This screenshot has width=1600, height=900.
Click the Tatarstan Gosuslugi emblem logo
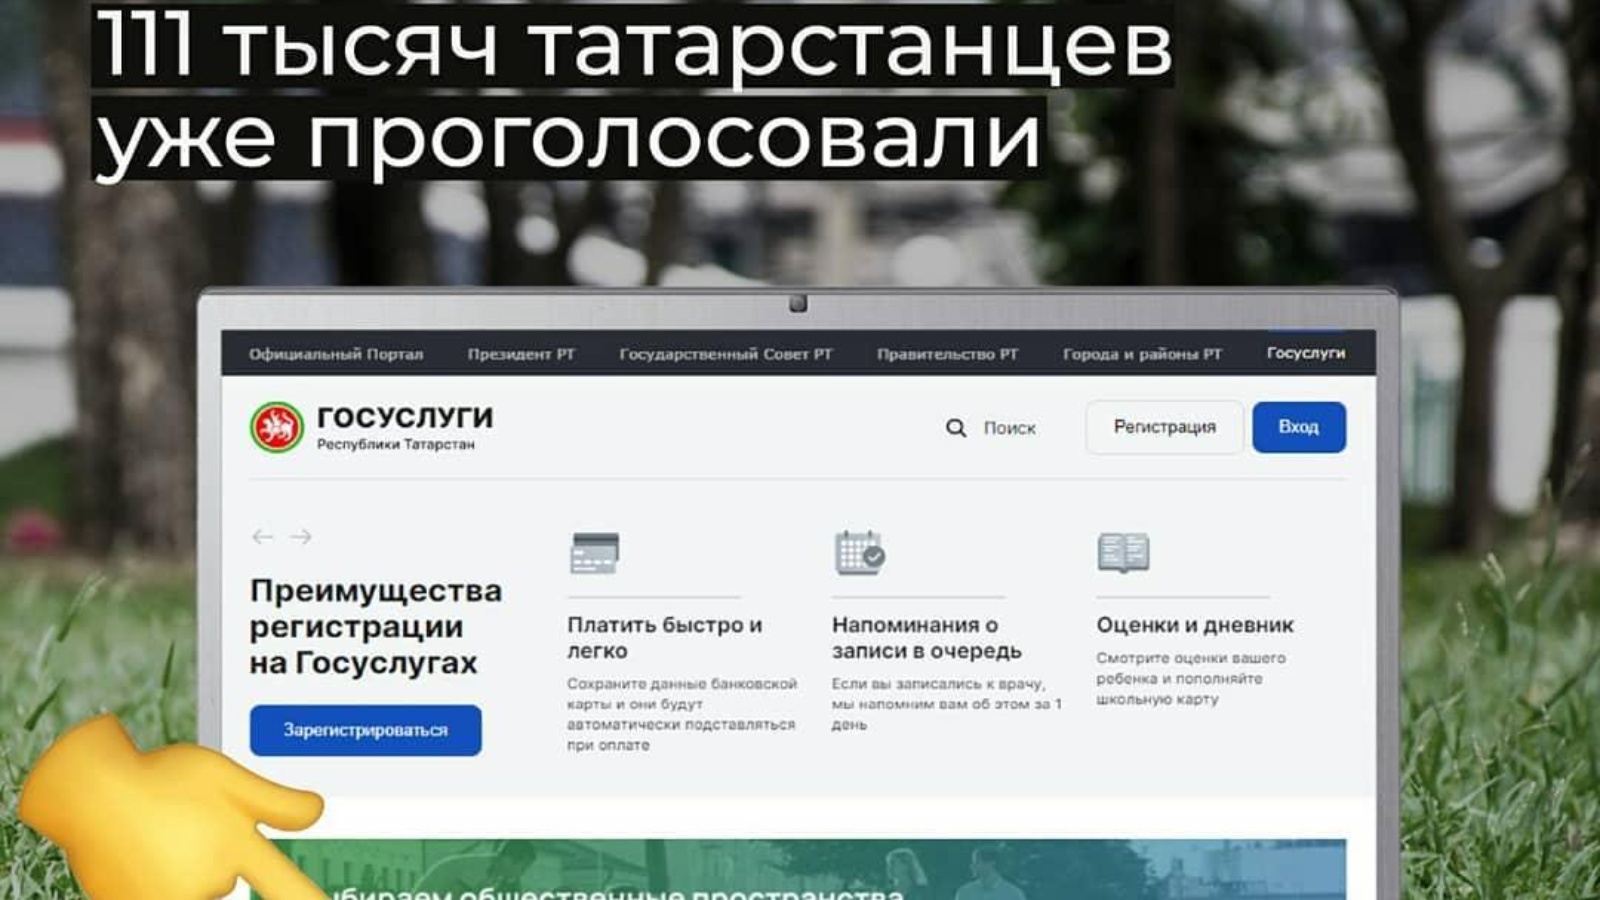[276, 428]
